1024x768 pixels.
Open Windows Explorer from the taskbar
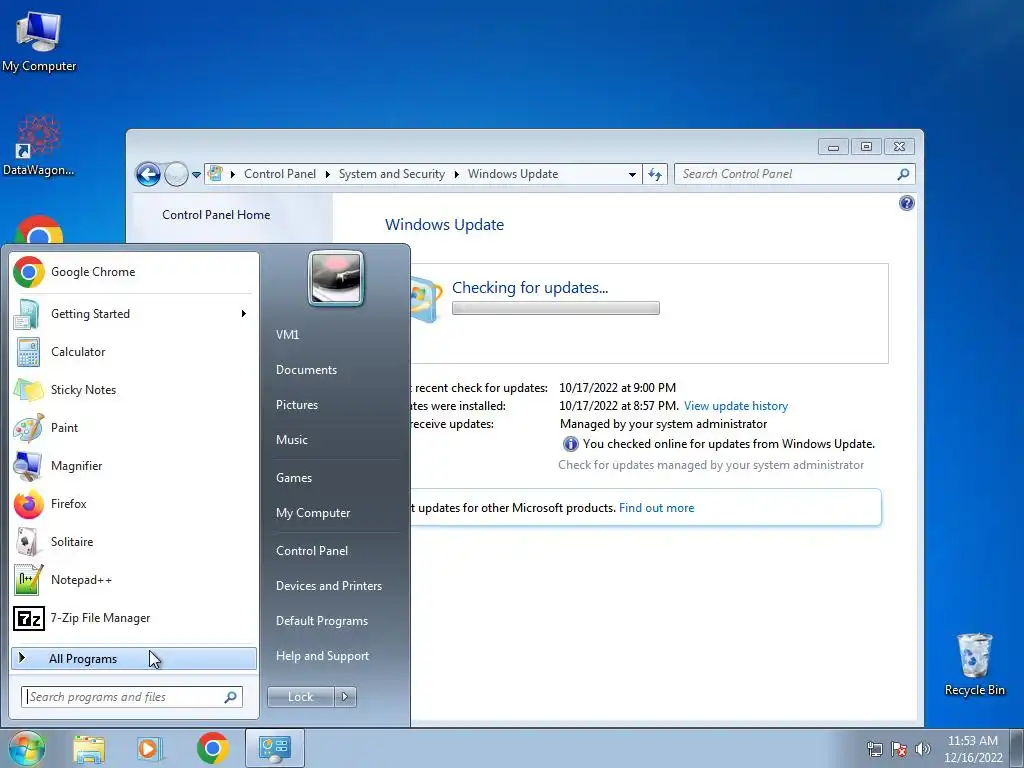tap(89, 748)
